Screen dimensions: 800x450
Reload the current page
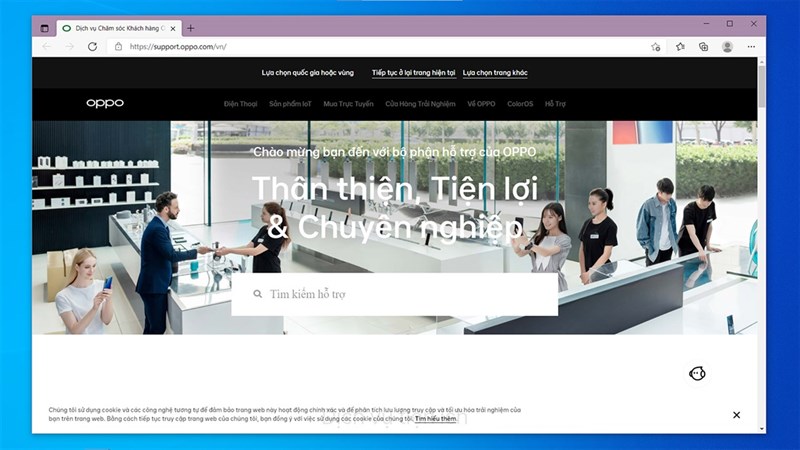(x=92, y=46)
